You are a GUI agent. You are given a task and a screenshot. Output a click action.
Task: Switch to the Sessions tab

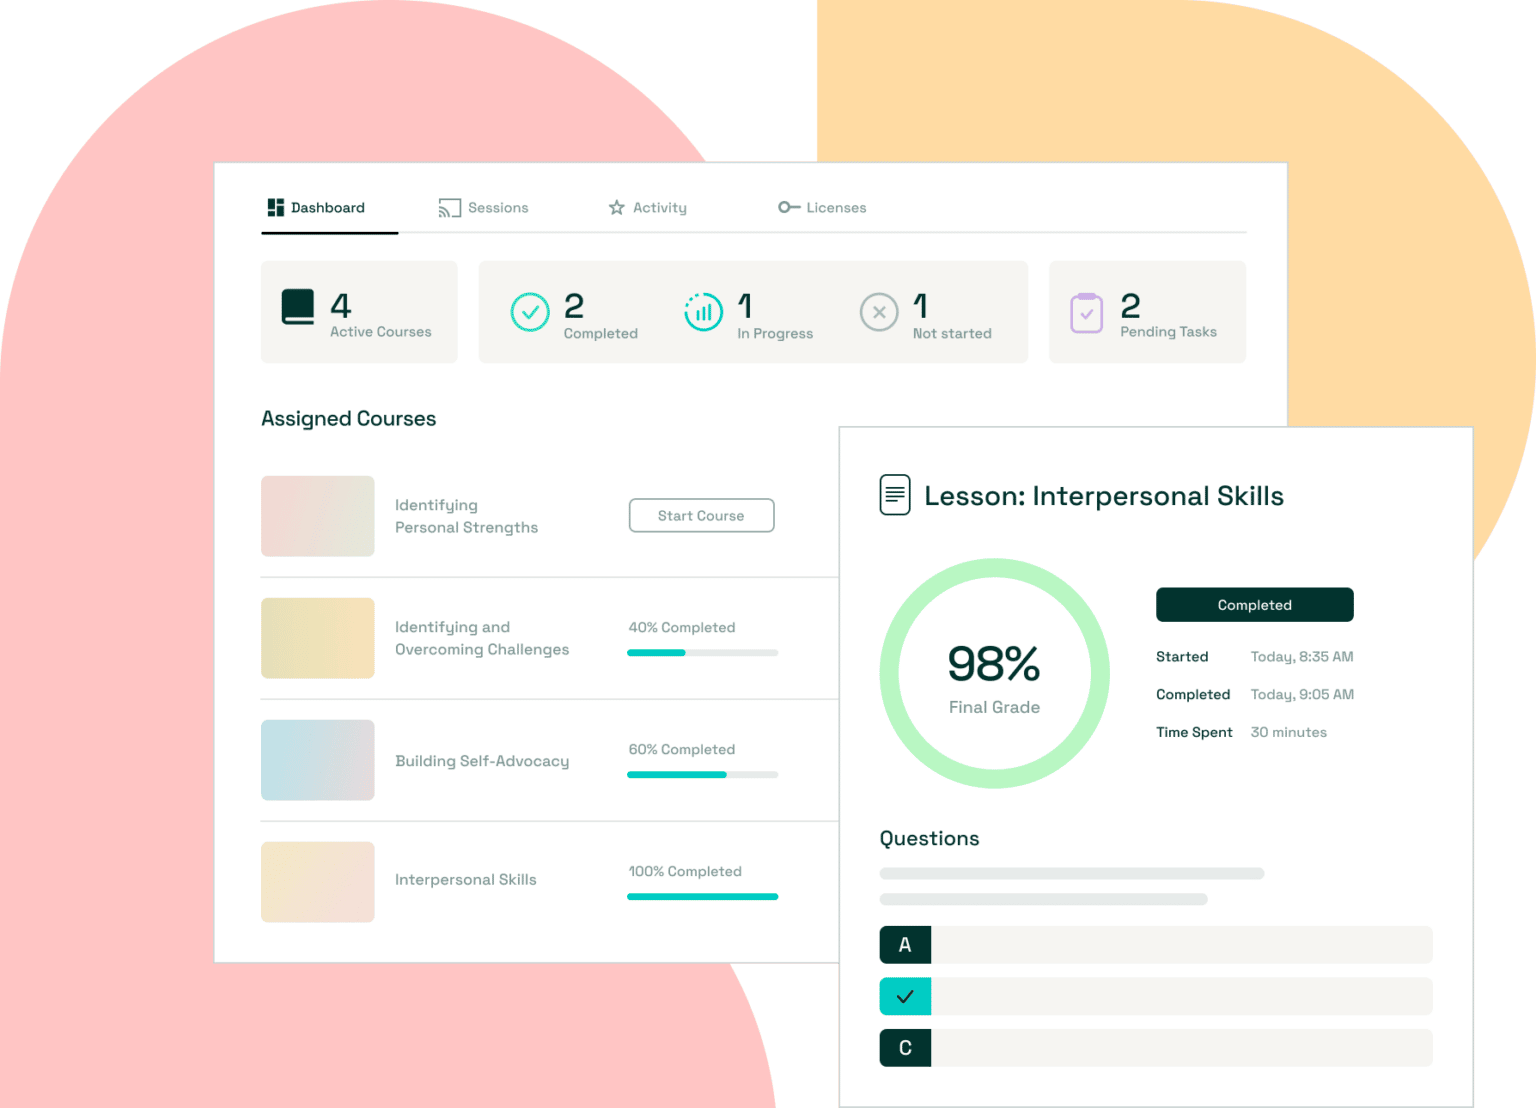click(484, 208)
